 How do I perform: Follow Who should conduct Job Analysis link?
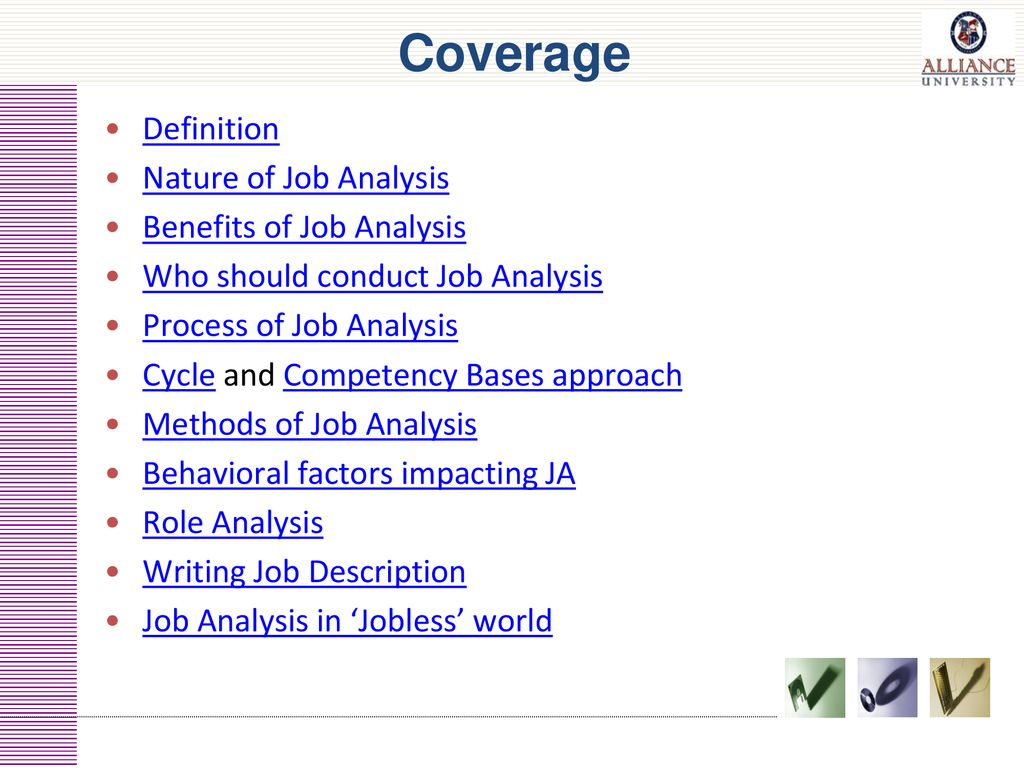(373, 277)
